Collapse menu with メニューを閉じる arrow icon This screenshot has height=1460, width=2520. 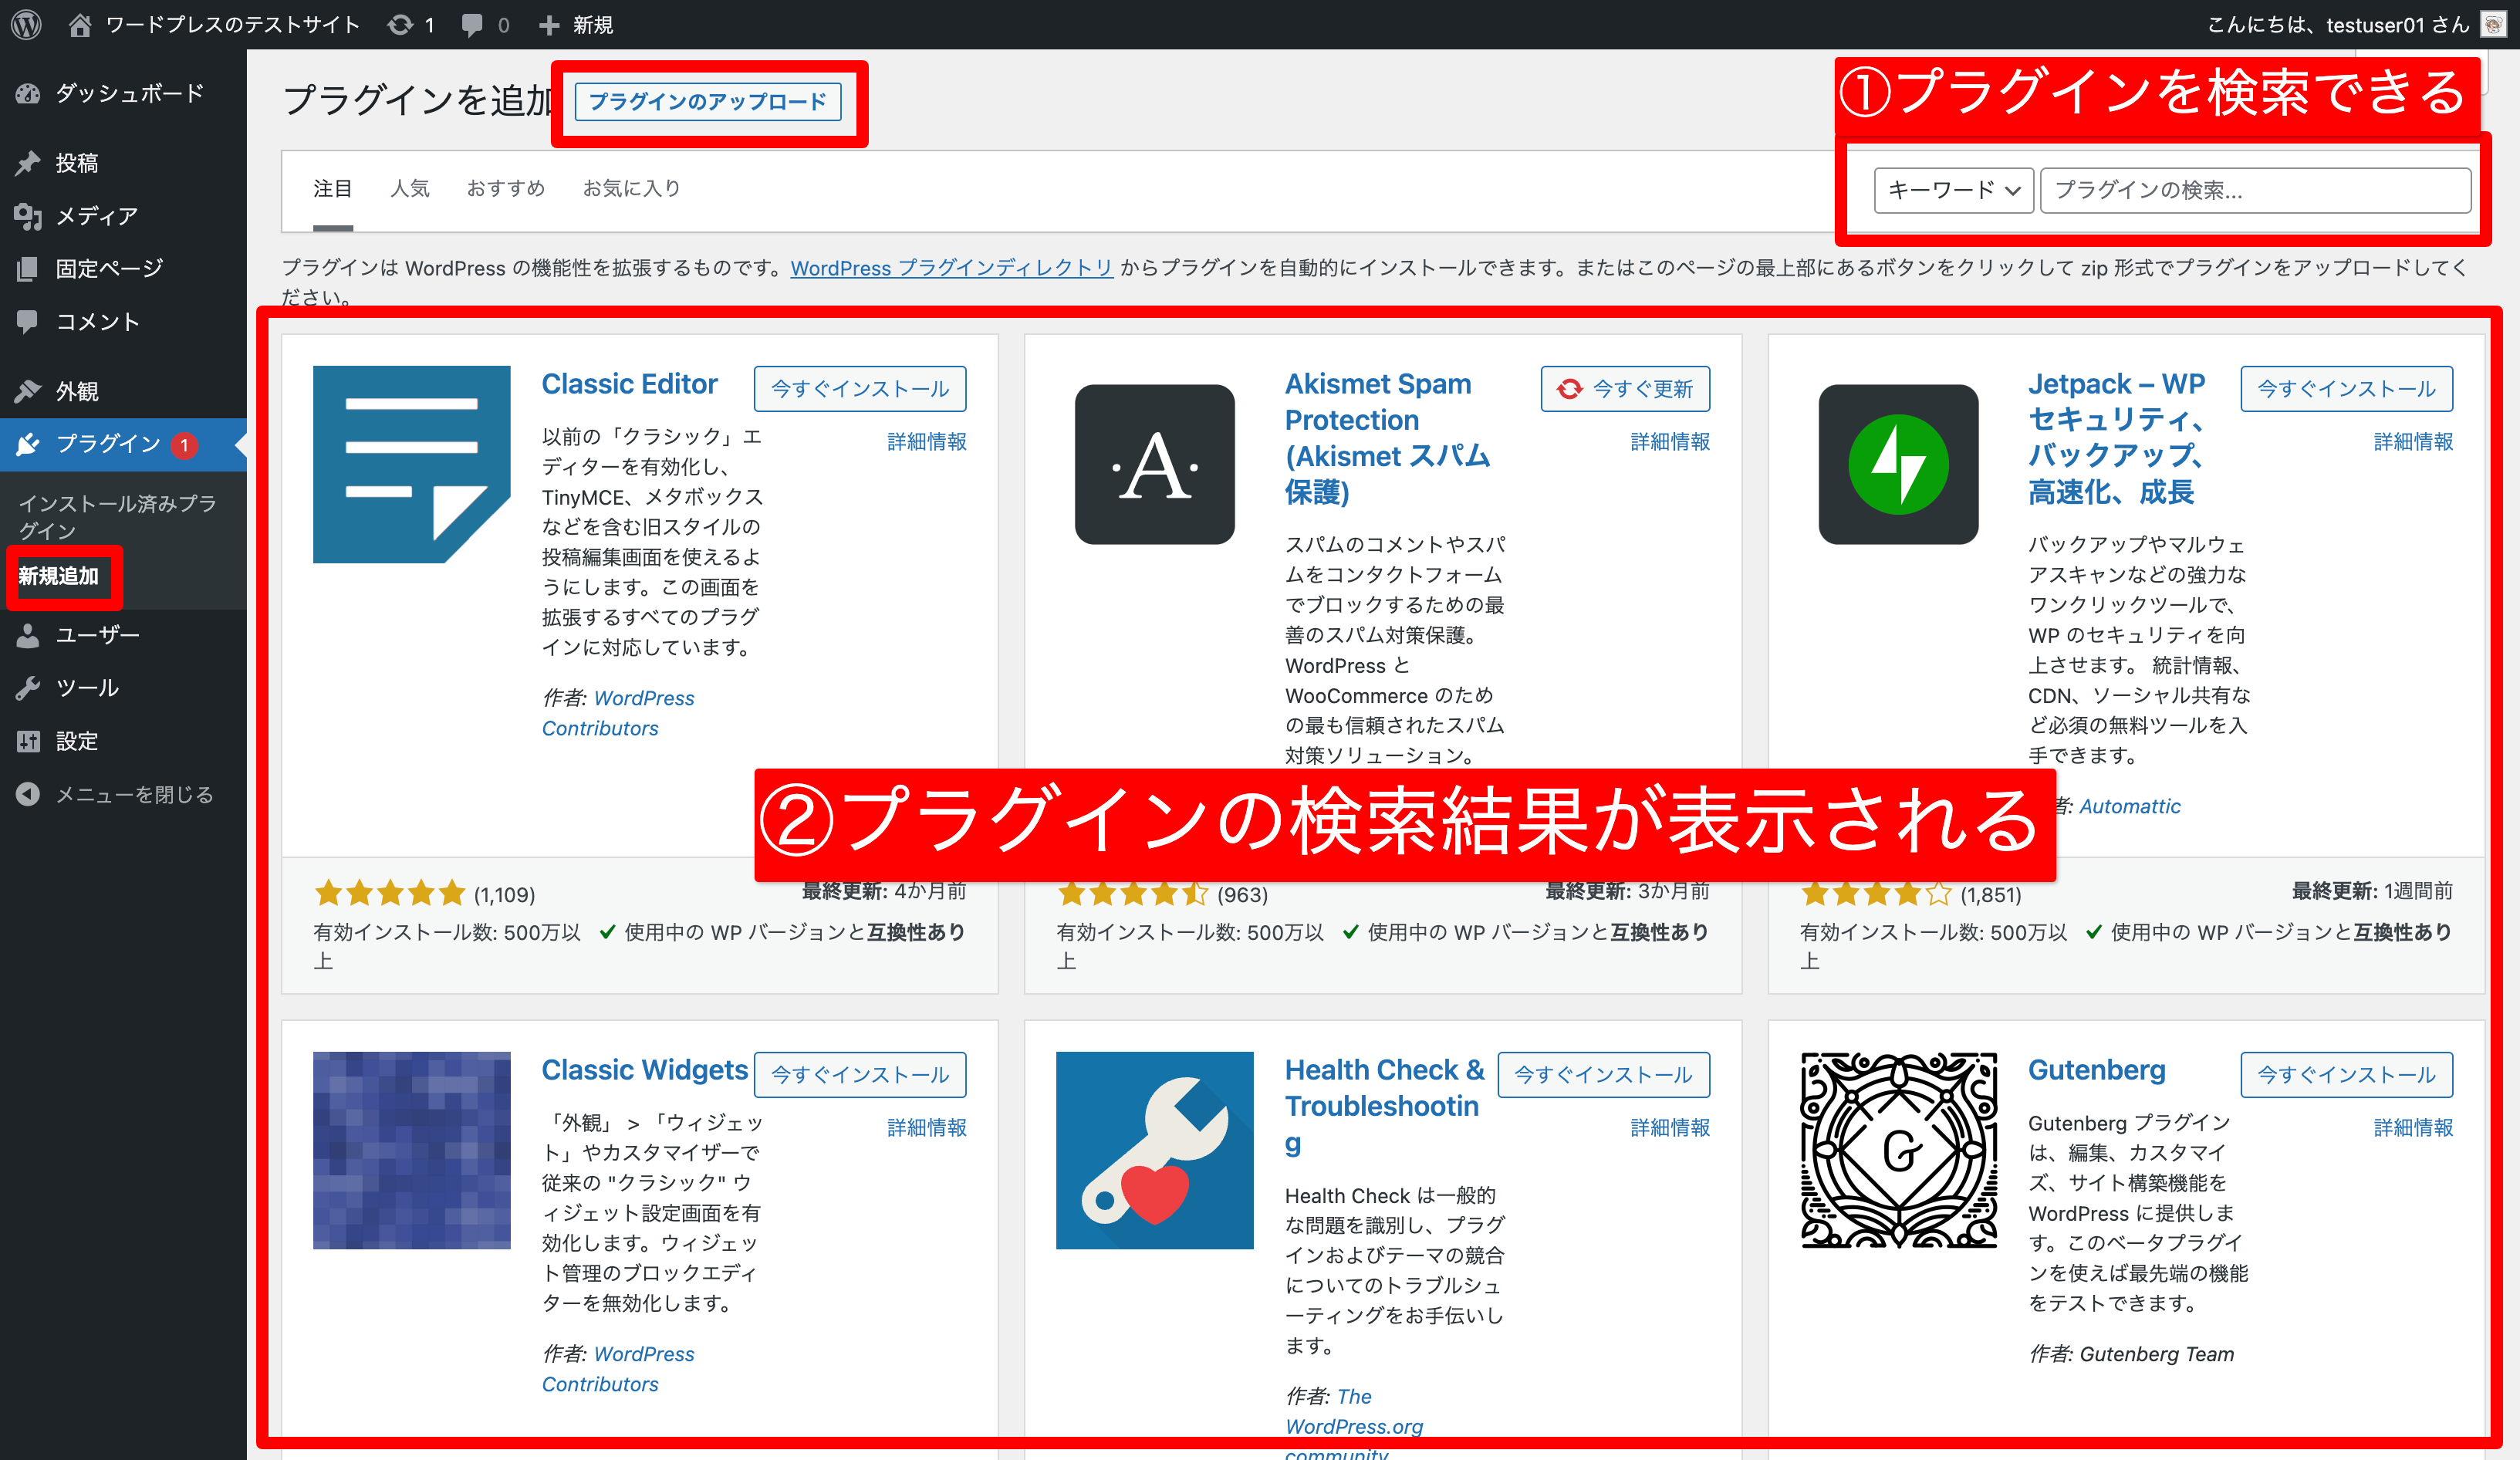pyautogui.click(x=28, y=794)
